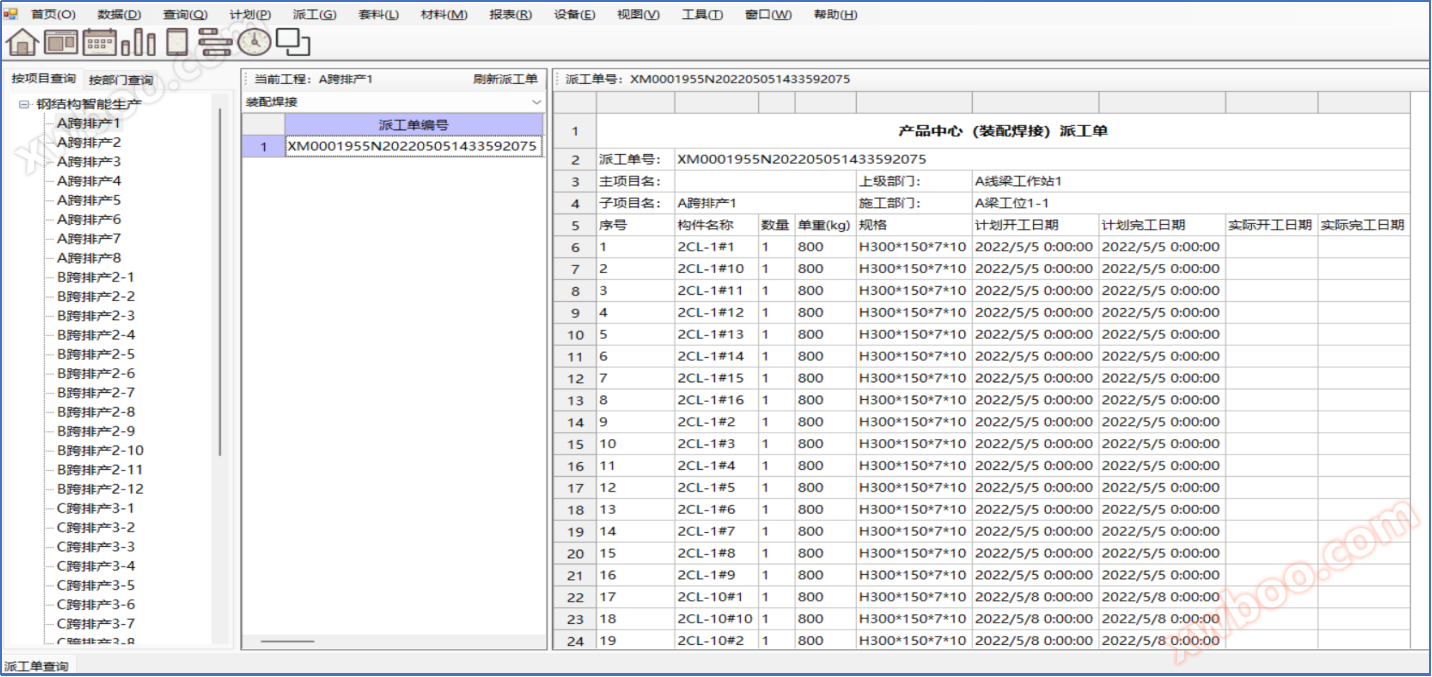The width and height of the screenshot is (1432, 677).
Task: Select A跨排产3 in project tree
Action: (x=89, y=162)
